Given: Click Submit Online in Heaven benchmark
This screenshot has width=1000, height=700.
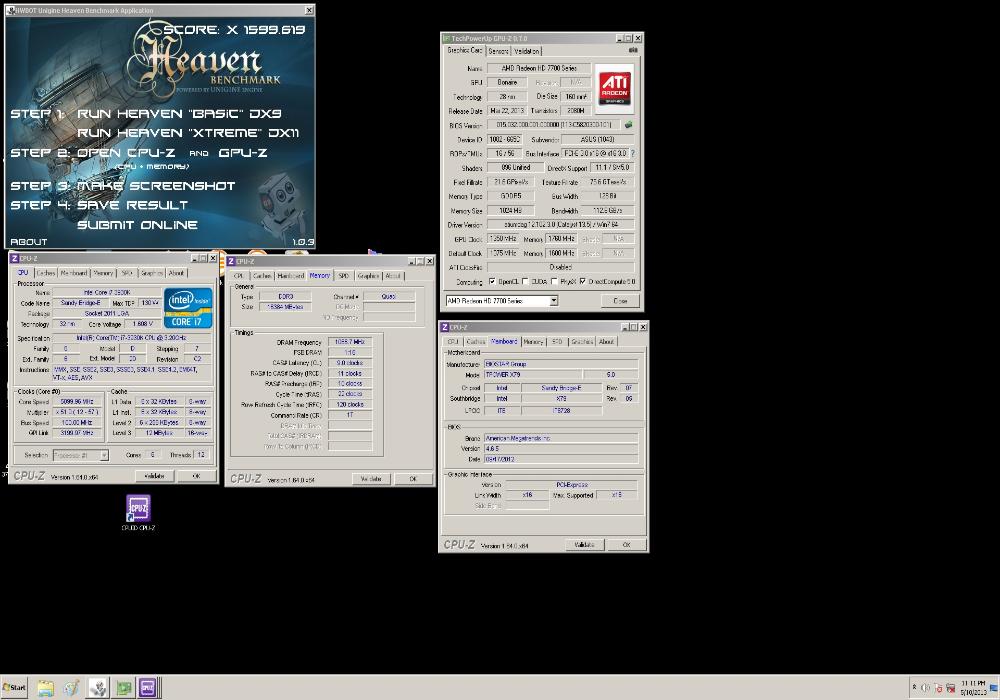Looking at the screenshot, I should pos(137,225).
